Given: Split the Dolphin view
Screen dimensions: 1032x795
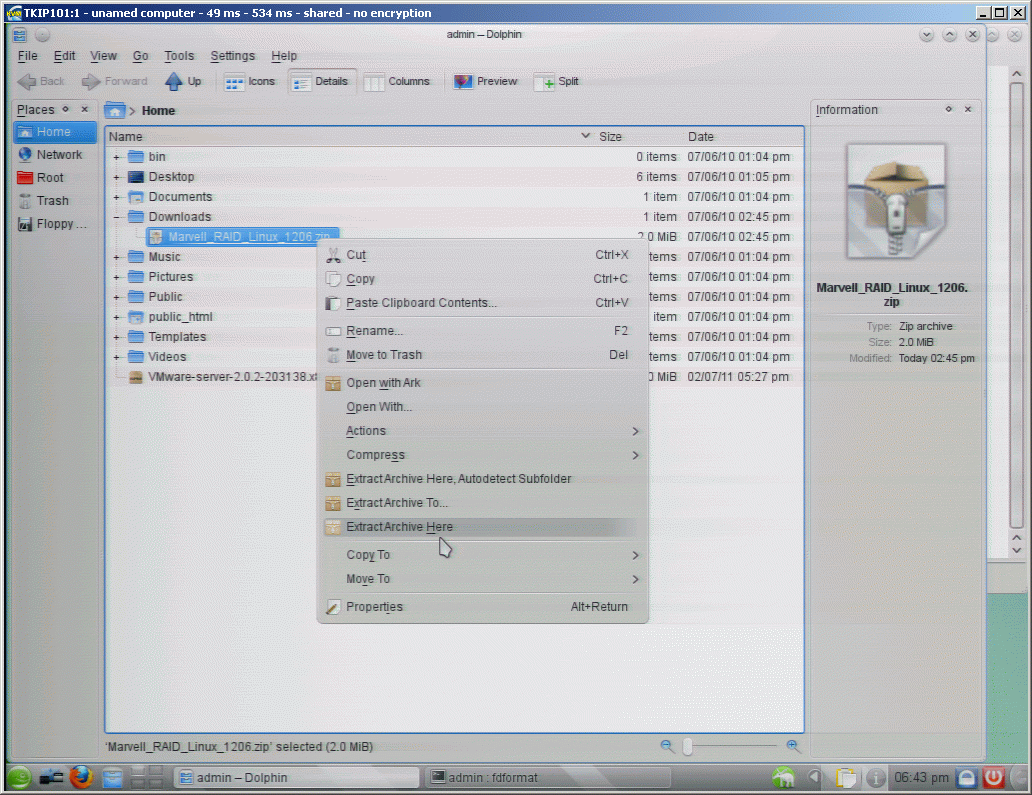Looking at the screenshot, I should coord(557,82).
